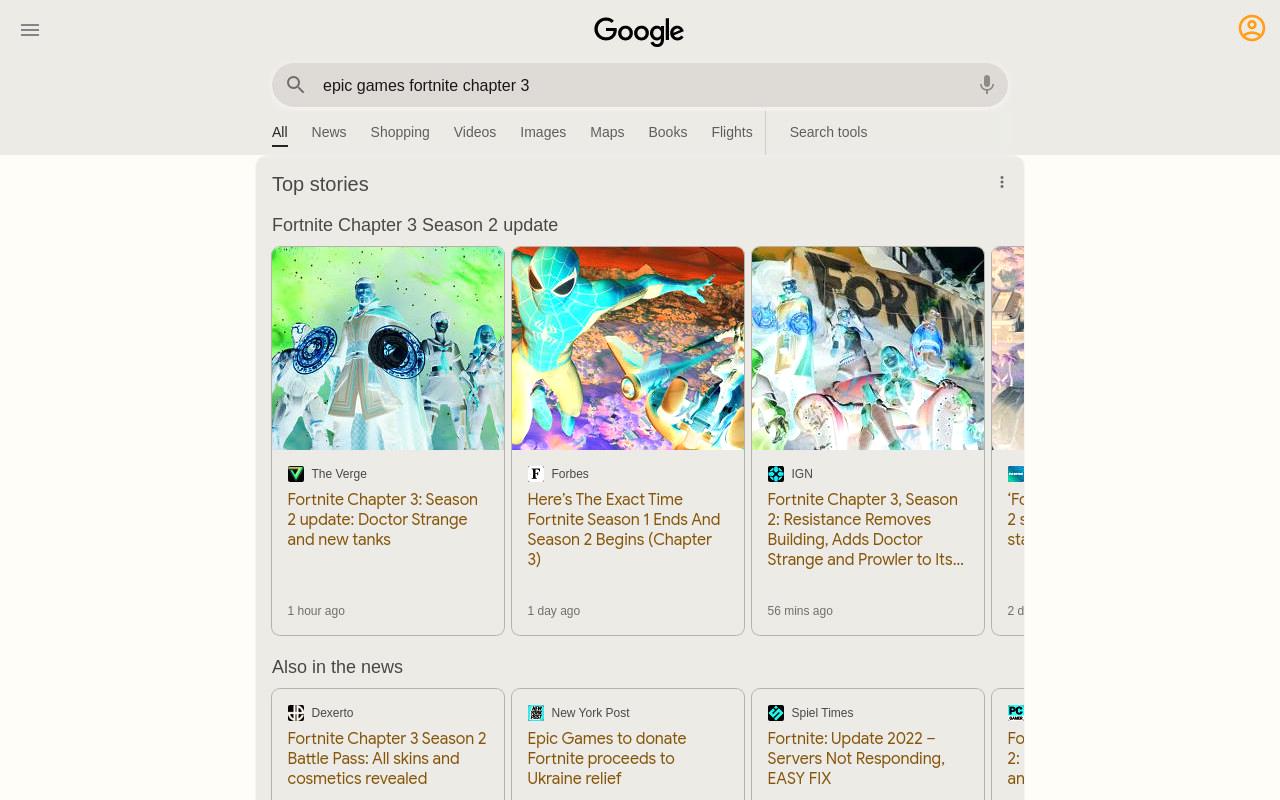Open the Videos tab
1280x800 pixels.
coord(475,132)
